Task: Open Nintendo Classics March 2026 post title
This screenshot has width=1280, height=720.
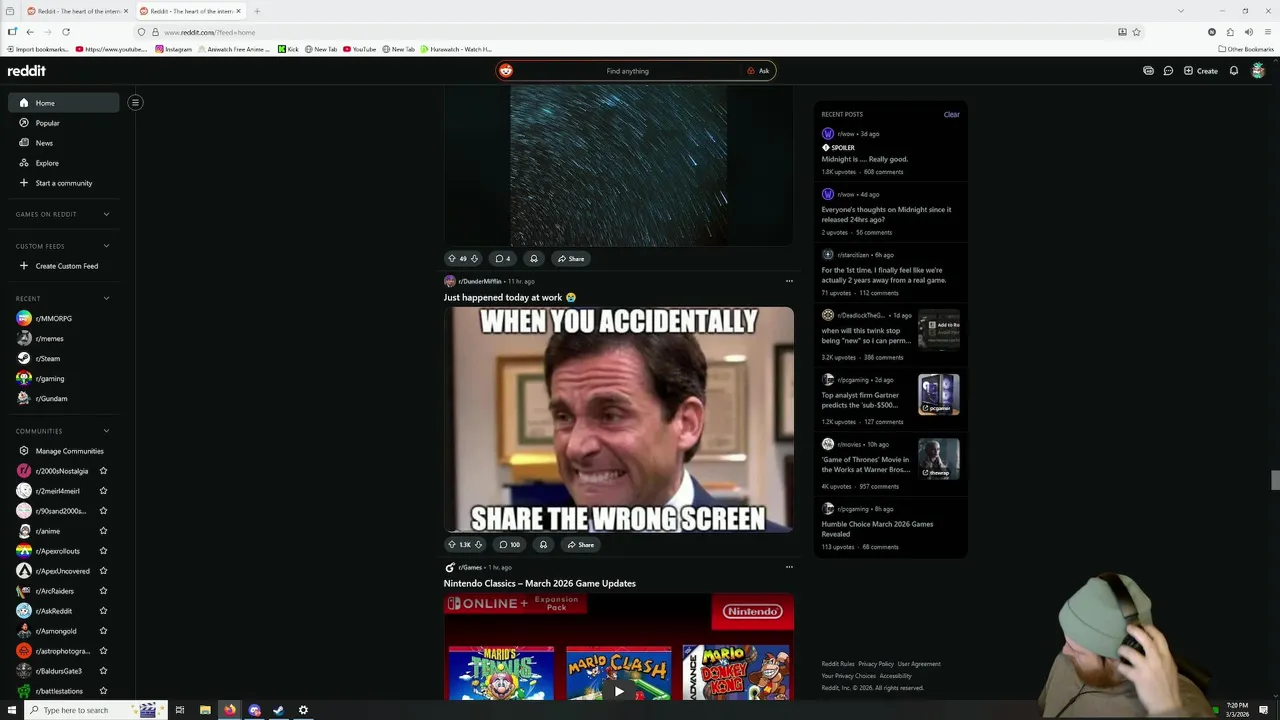Action: click(540, 583)
